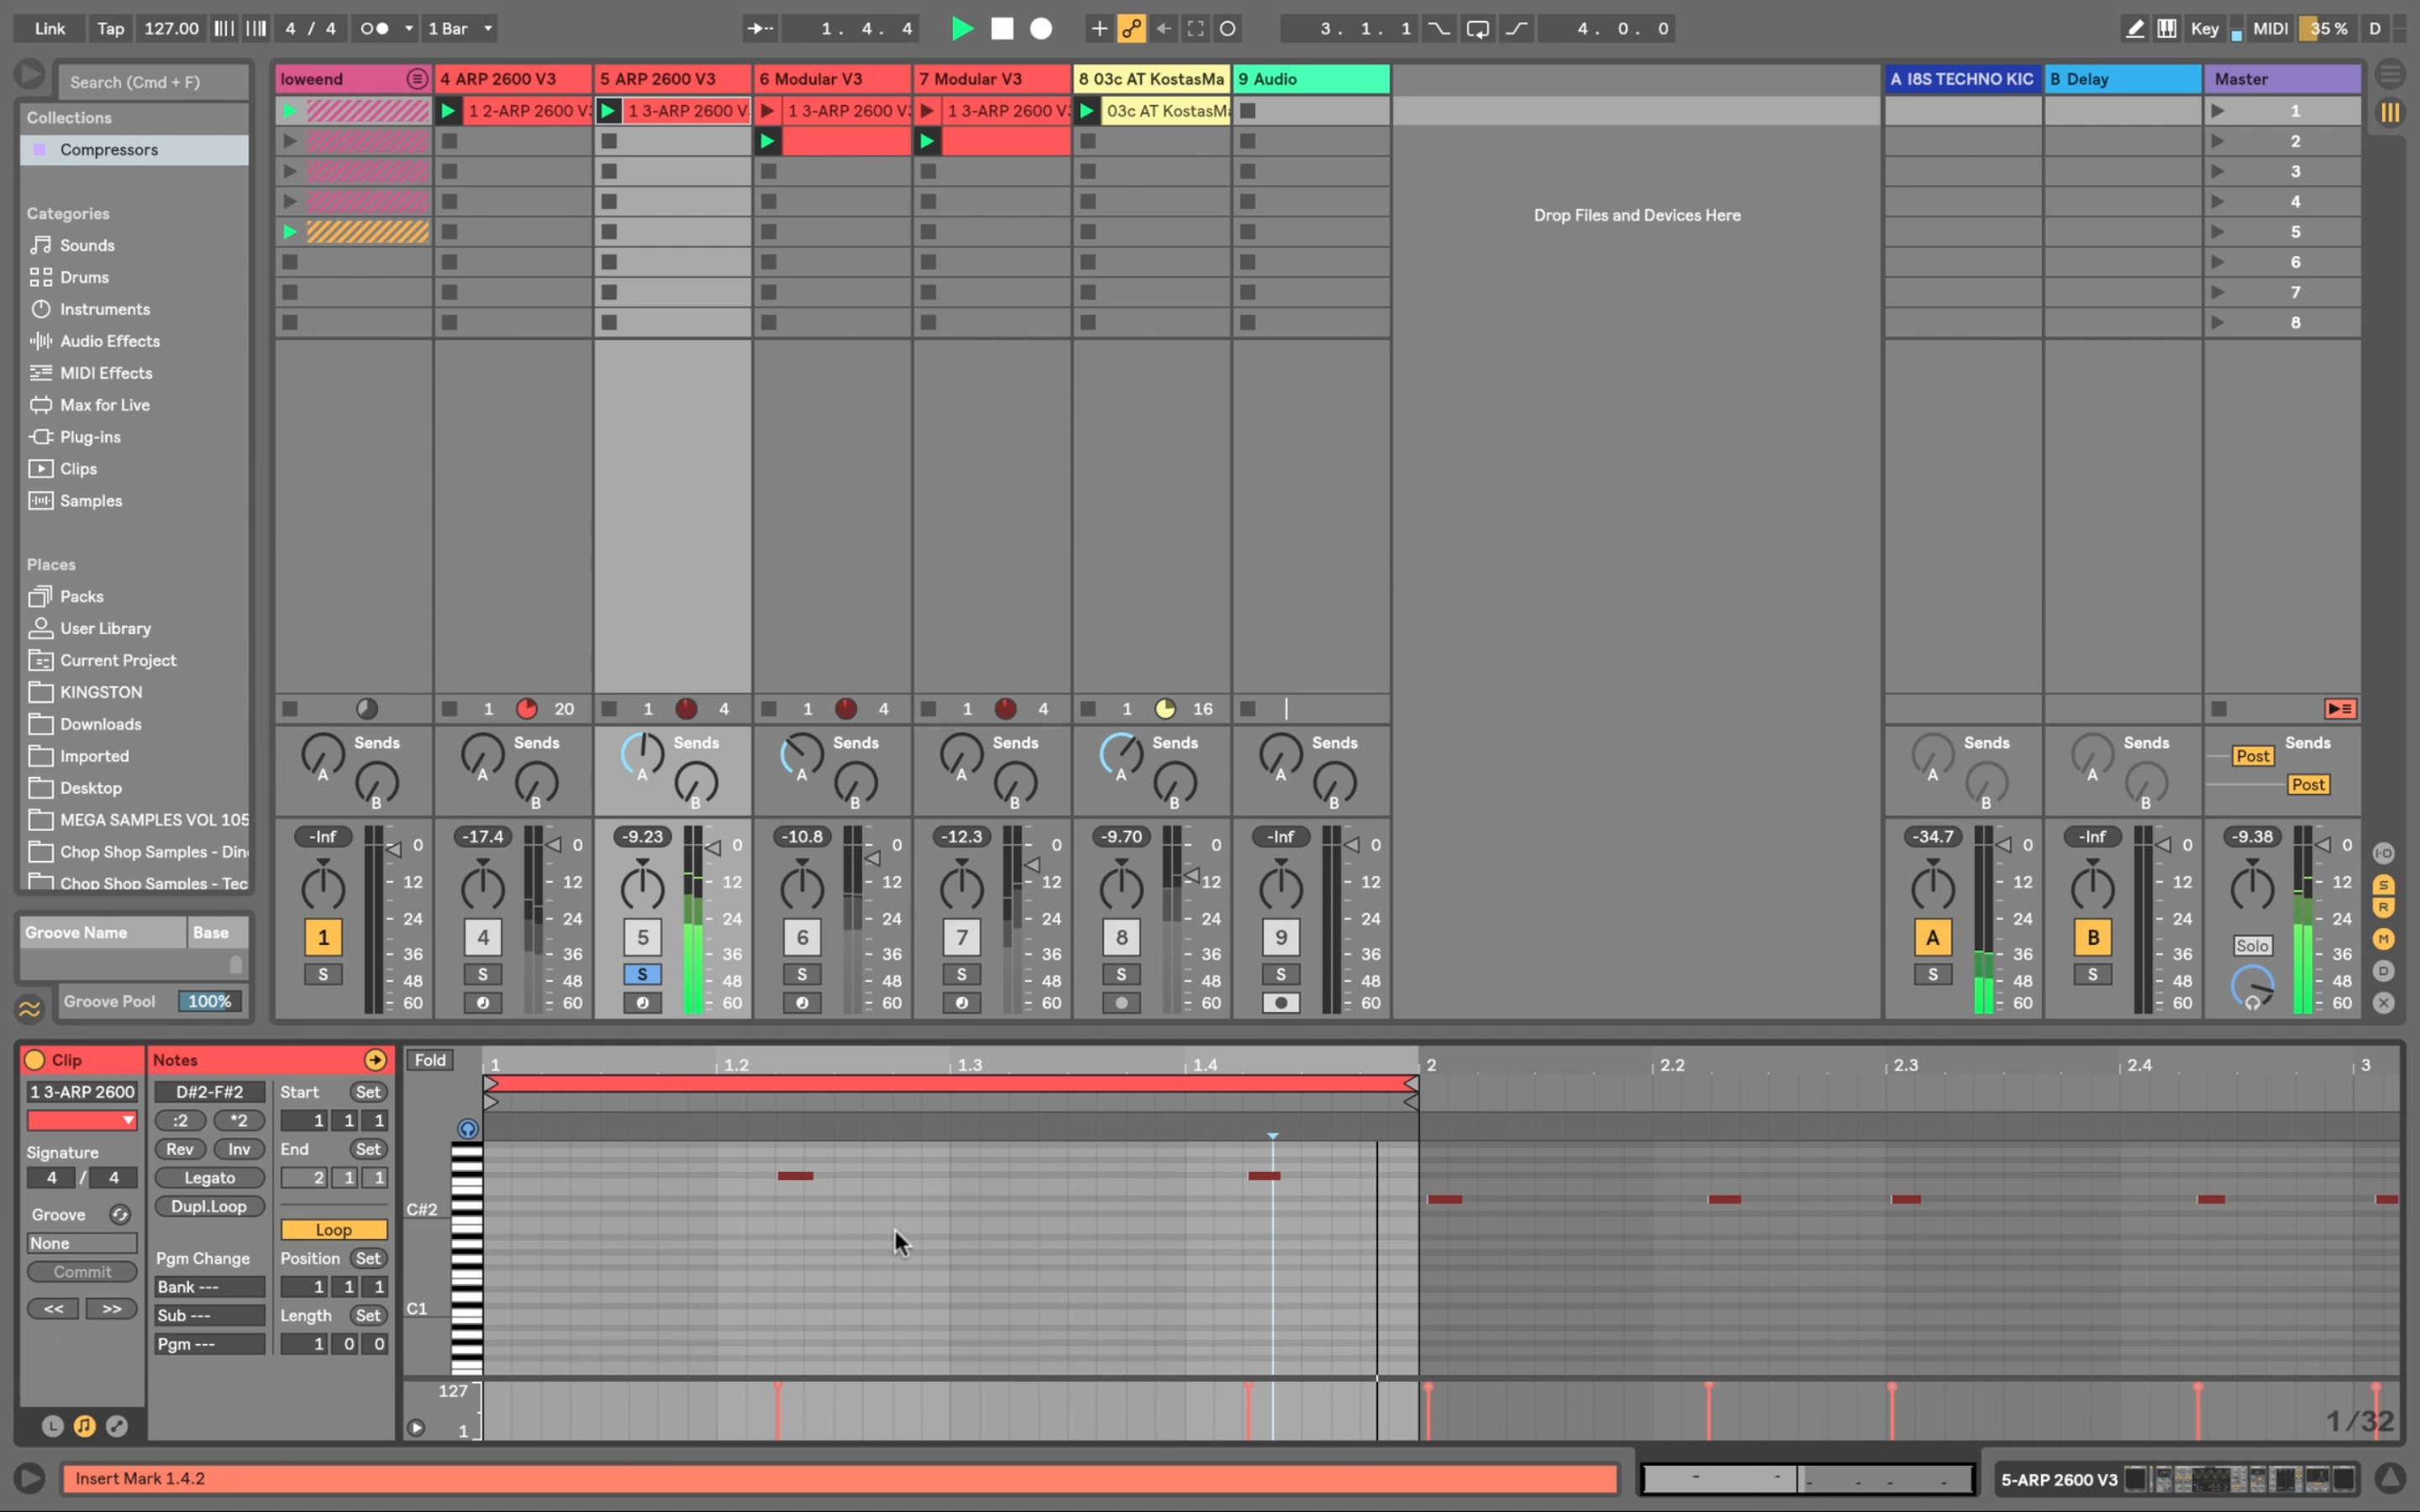The width and height of the screenshot is (2420, 1512).
Task: Click the Capture MIDI icon
Action: pyautogui.click(x=1195, y=28)
